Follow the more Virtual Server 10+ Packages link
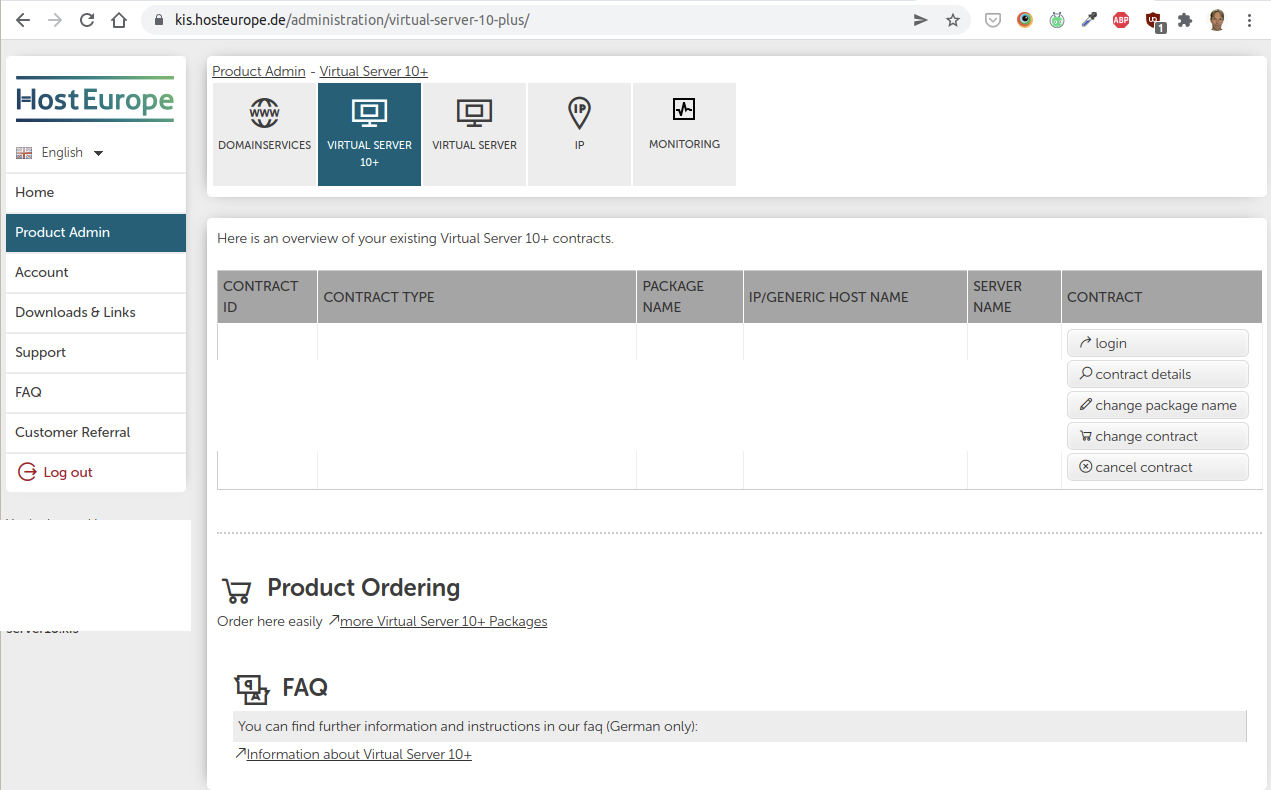The height and width of the screenshot is (790, 1271). click(443, 621)
